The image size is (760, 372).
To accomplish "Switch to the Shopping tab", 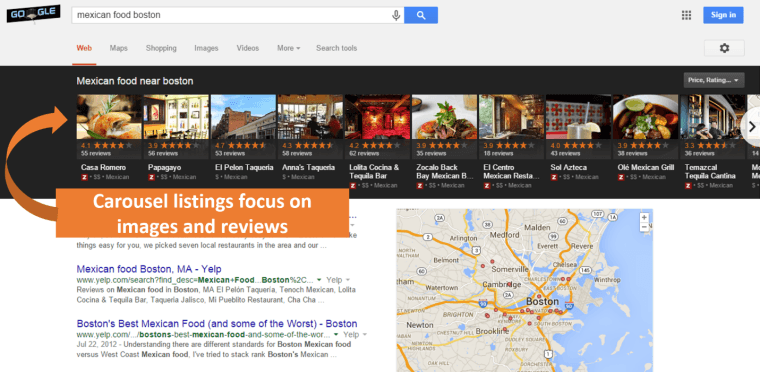I will (x=161, y=48).
